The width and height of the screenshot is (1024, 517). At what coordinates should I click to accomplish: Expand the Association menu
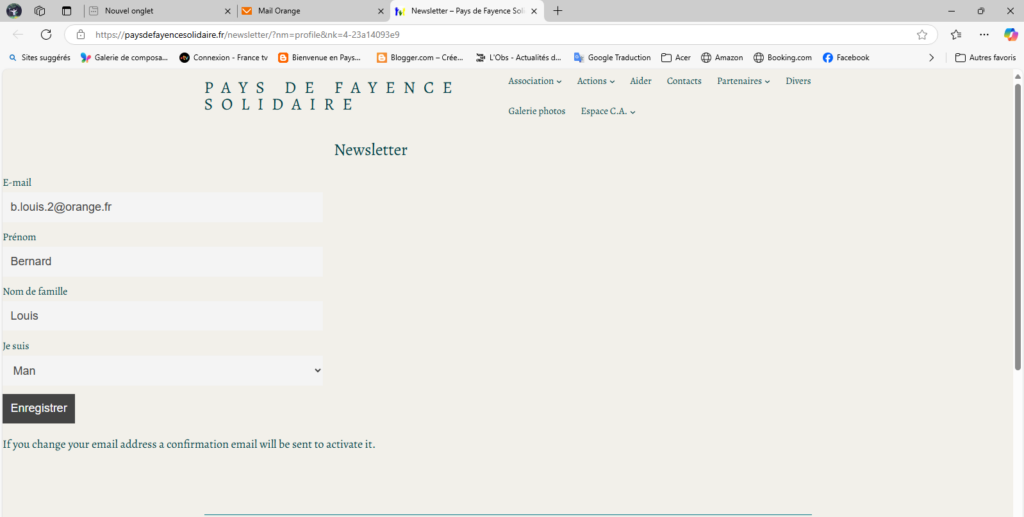click(x=534, y=81)
